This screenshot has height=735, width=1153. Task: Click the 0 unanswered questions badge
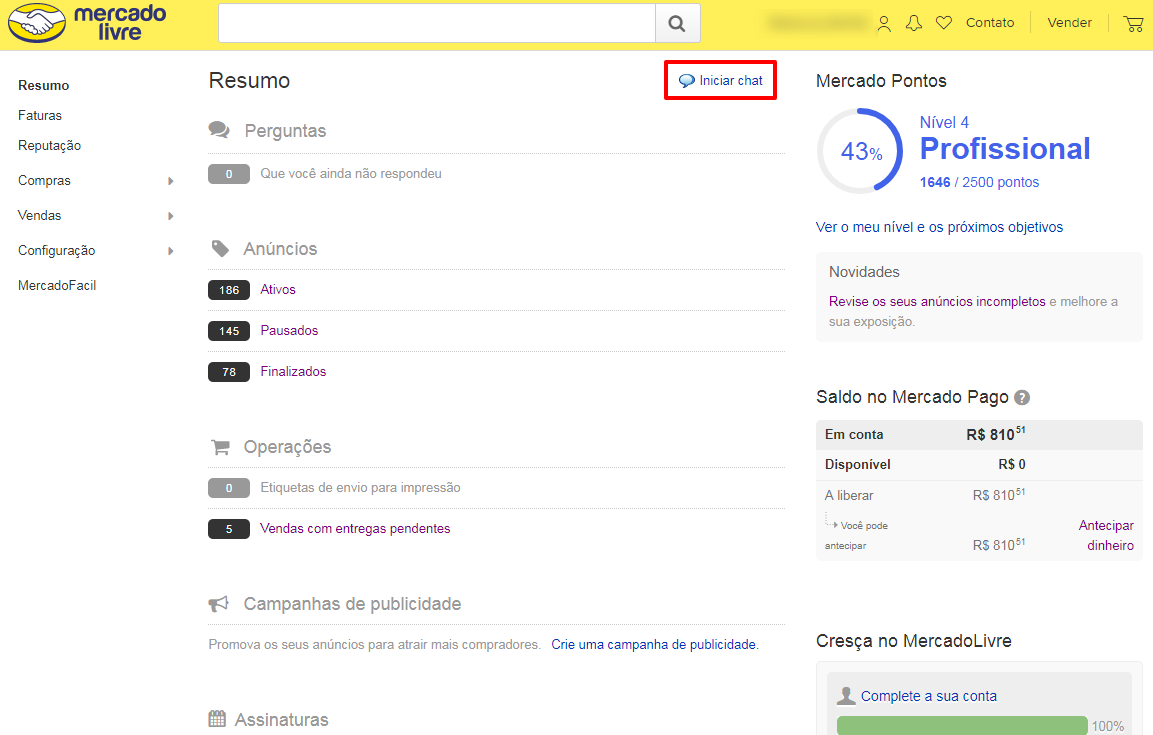coord(229,174)
